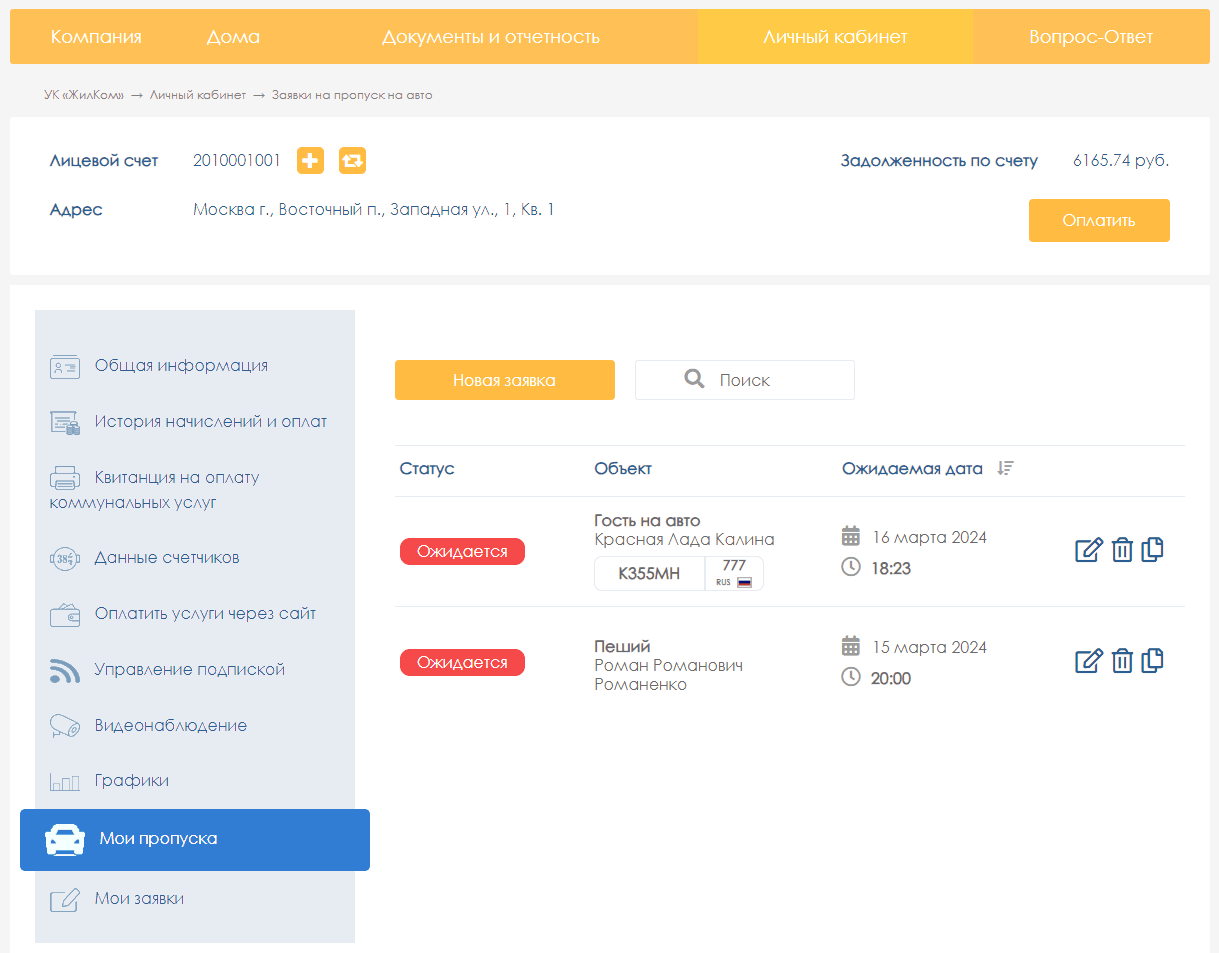This screenshot has height=953, width=1219.
Task: Open the Компания menu
Action: [x=96, y=37]
